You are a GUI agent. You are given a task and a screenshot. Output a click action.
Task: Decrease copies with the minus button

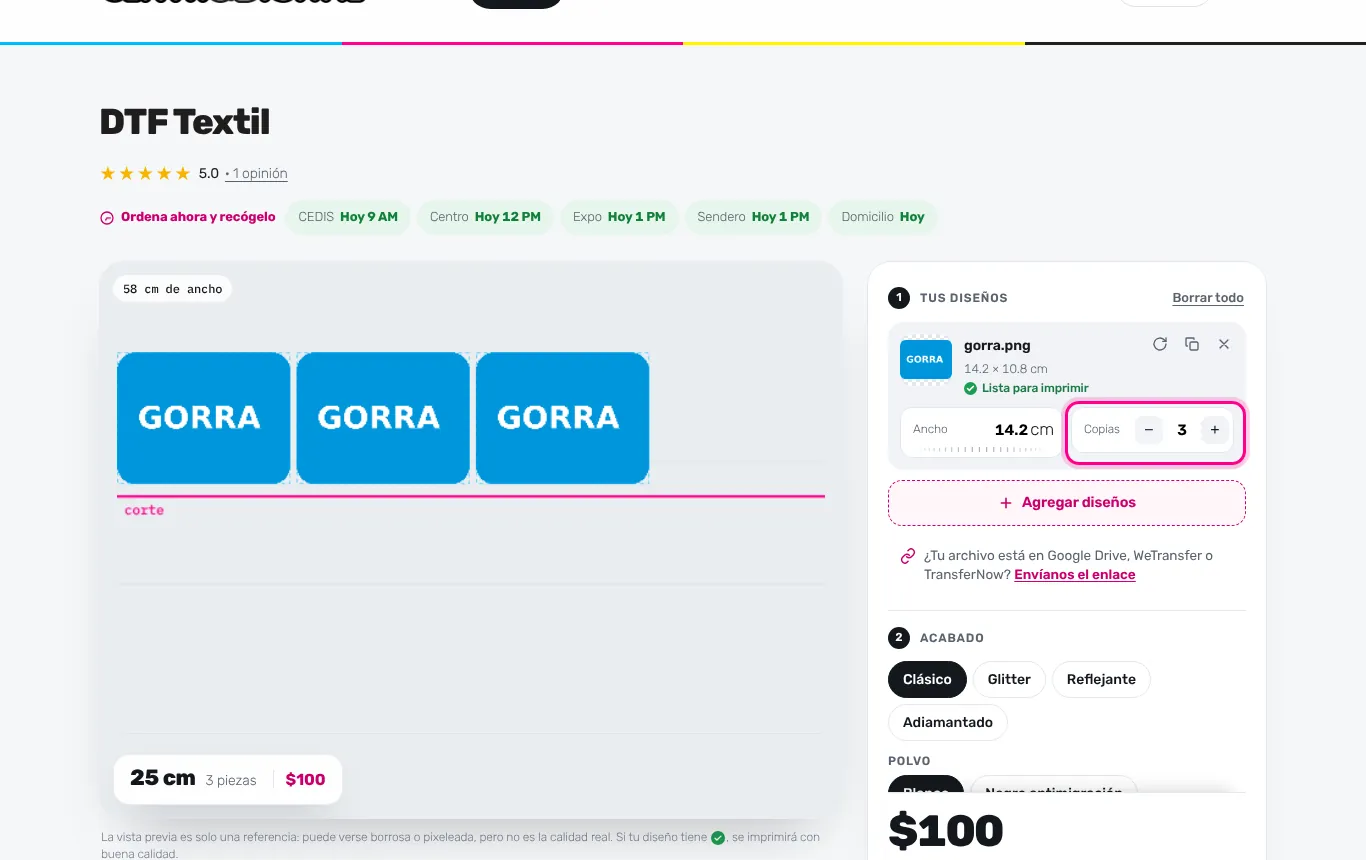tap(1149, 430)
